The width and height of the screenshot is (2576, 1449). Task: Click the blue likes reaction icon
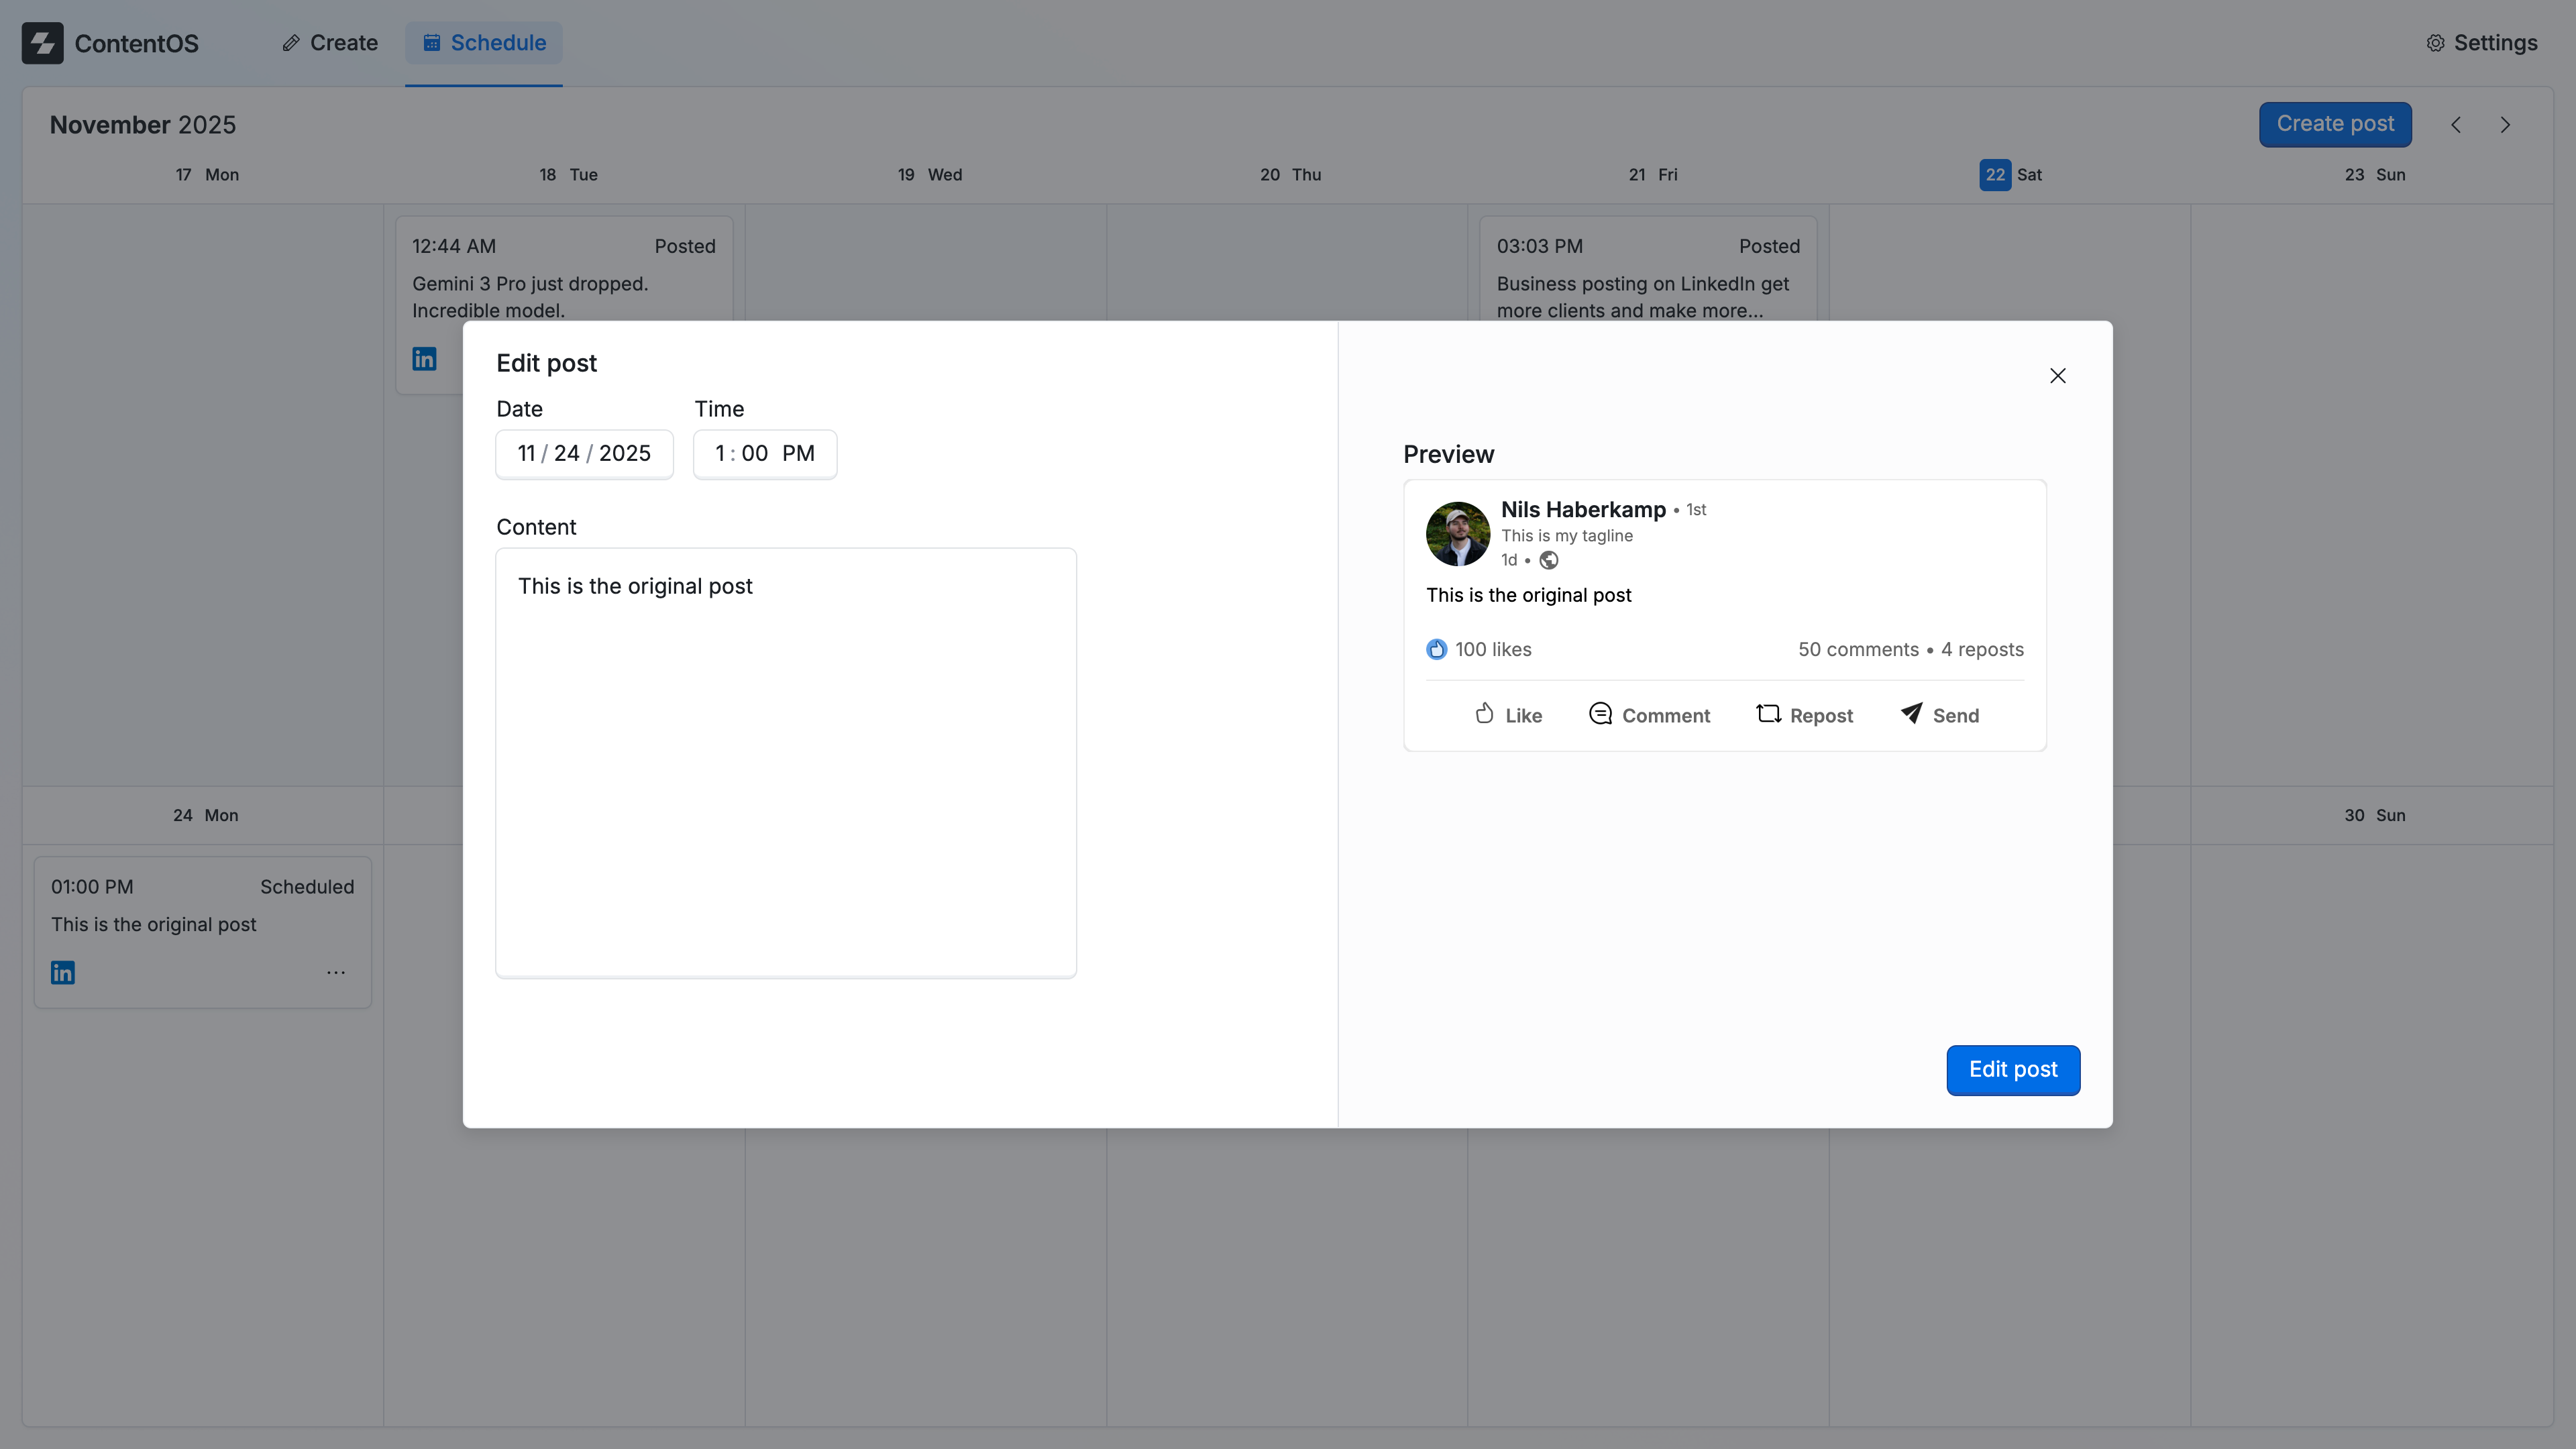[x=1436, y=650]
